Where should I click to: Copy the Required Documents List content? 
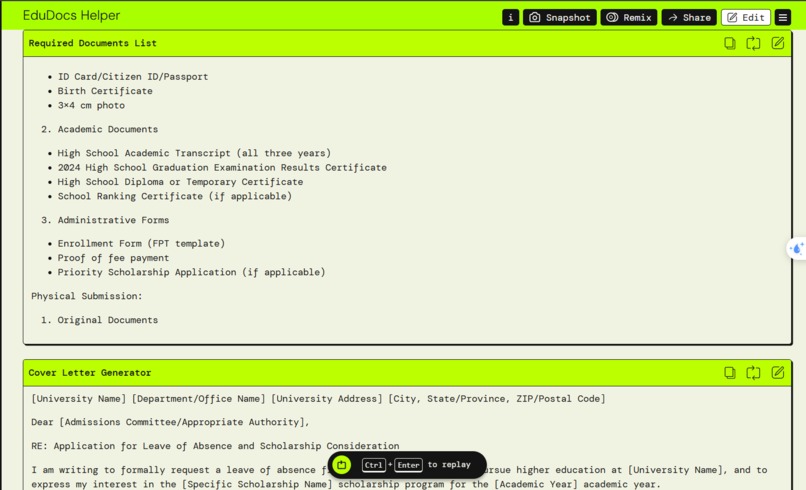[729, 43]
